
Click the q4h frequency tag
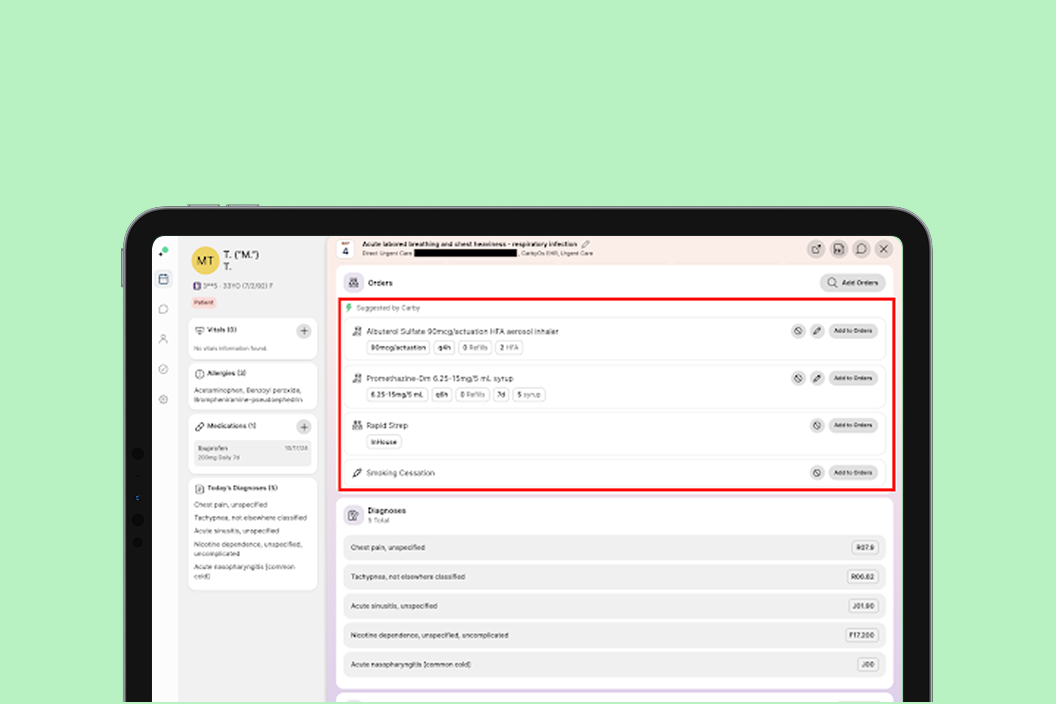click(x=444, y=348)
